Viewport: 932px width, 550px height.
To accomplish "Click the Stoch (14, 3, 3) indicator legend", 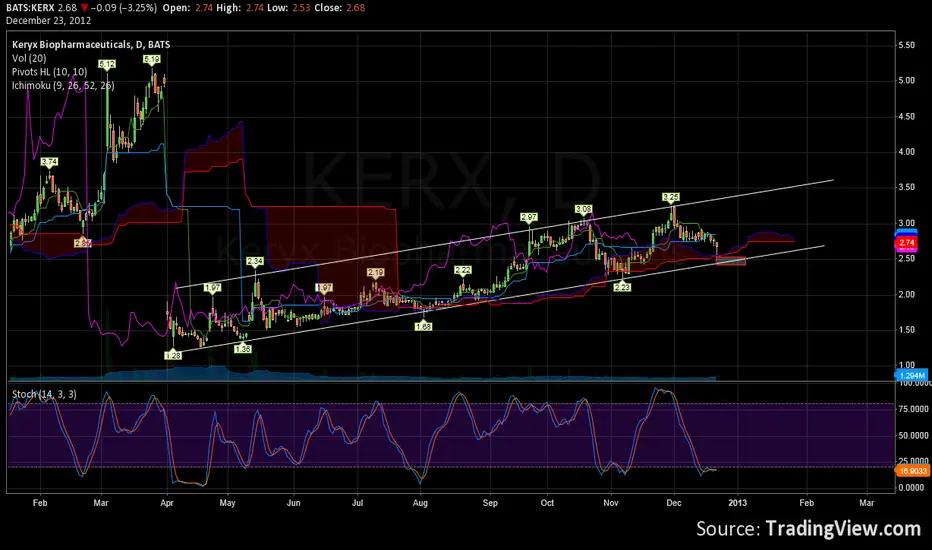I will point(44,394).
